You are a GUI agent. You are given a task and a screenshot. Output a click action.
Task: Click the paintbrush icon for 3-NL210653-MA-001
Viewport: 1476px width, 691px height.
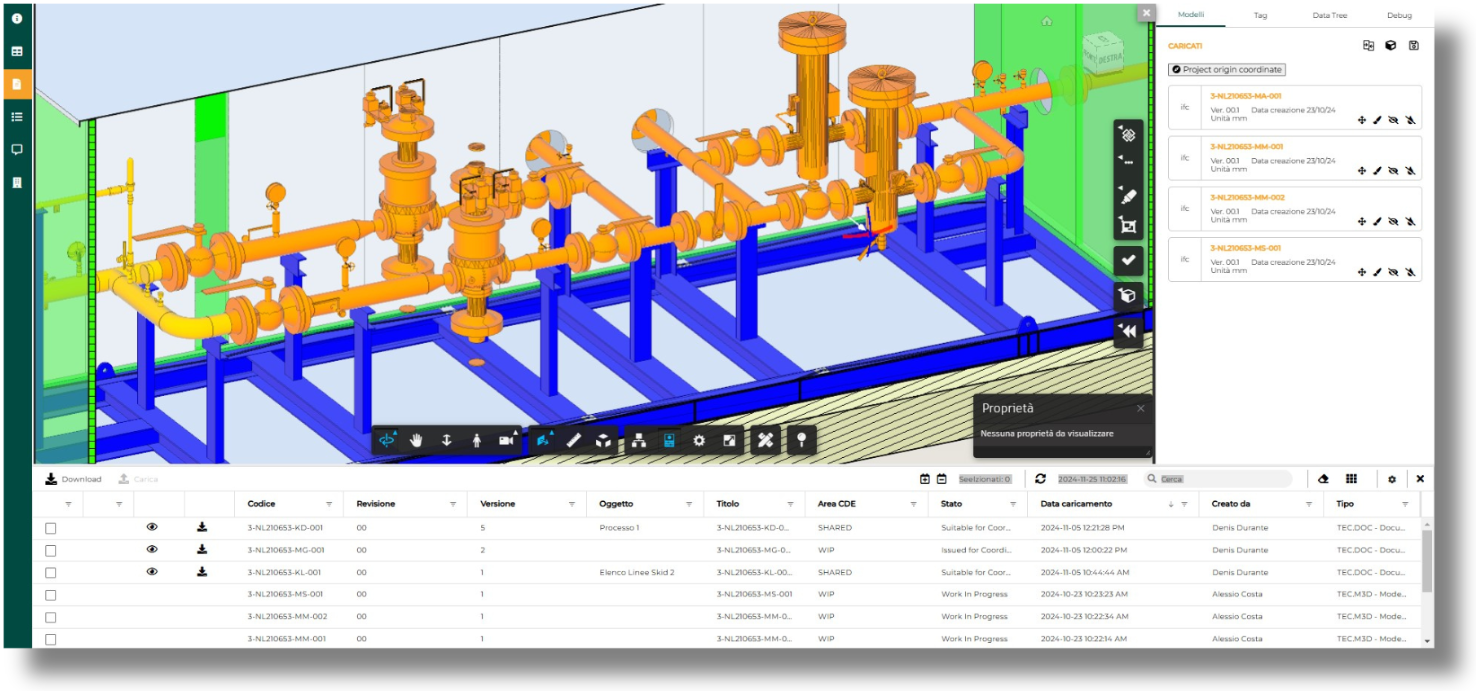point(1377,120)
